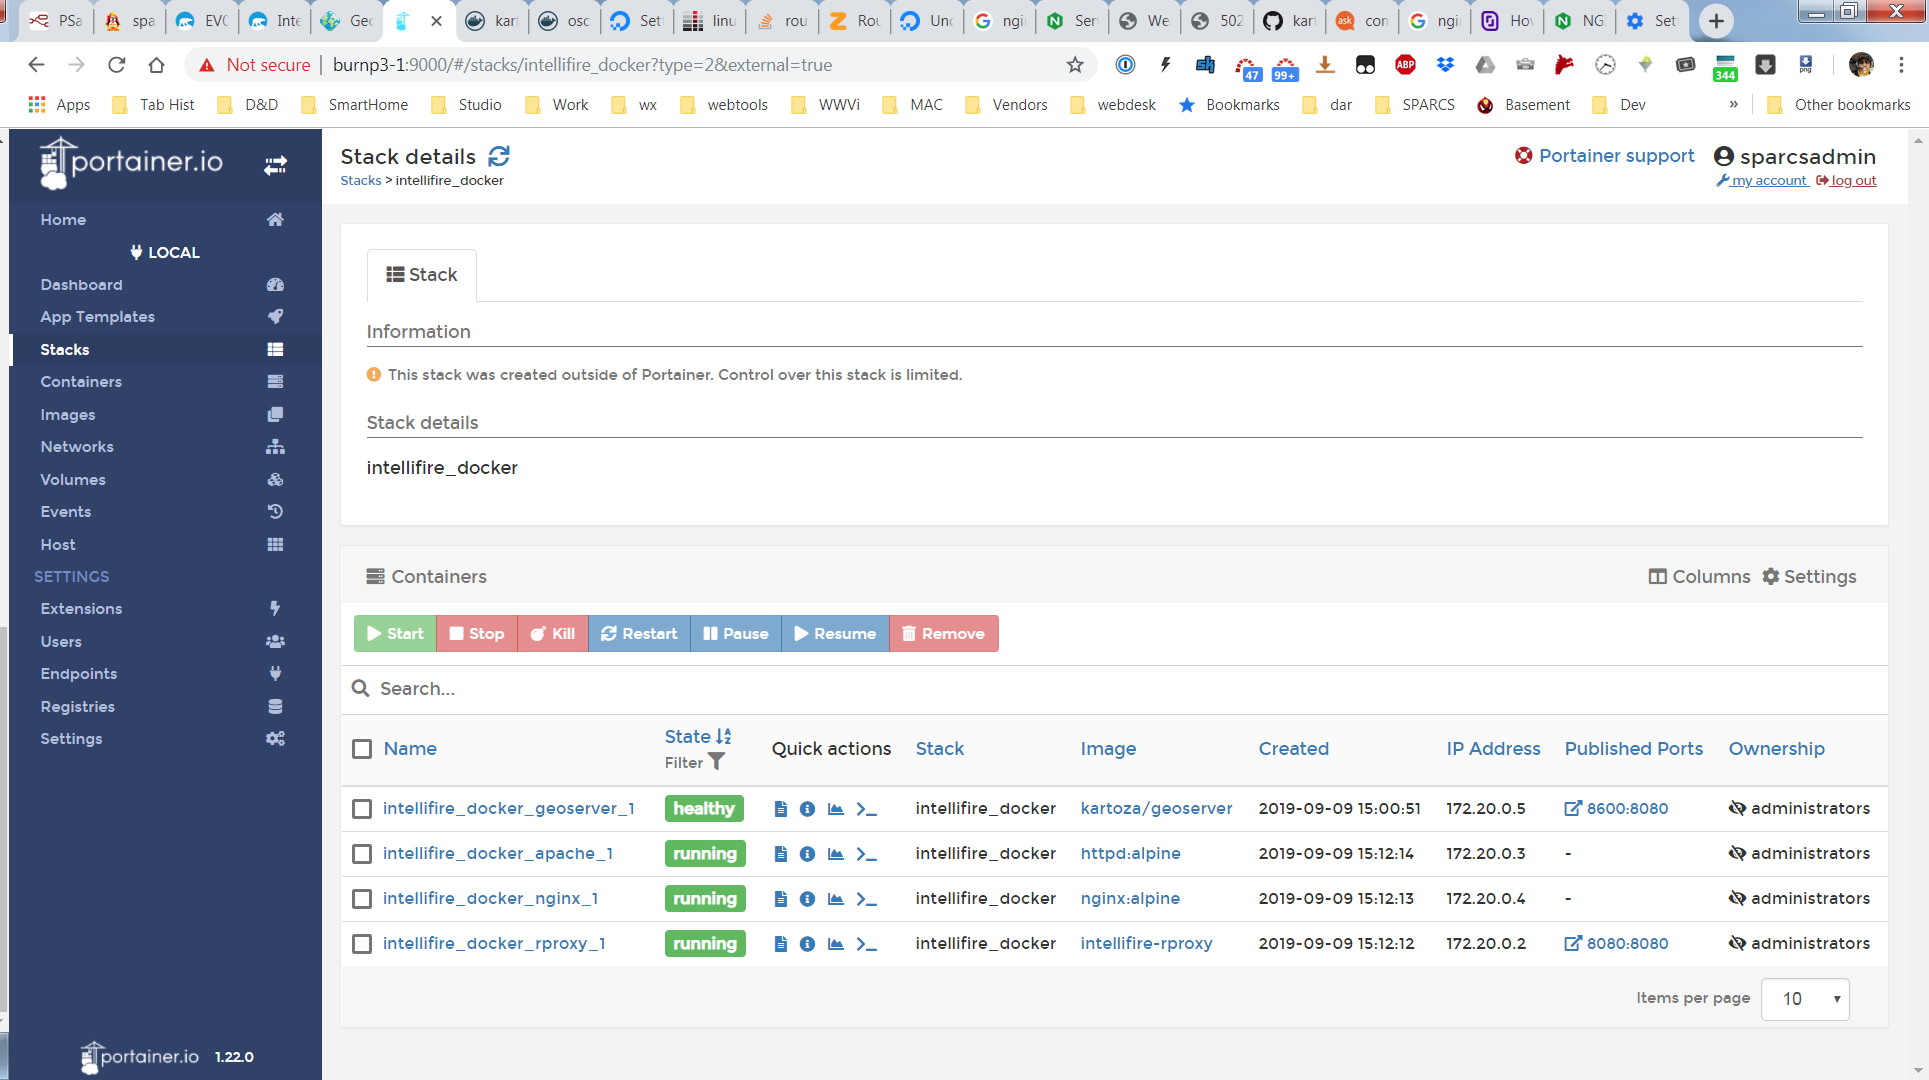Check the intellifire_docker_geoserver_1 row checkbox
The width and height of the screenshot is (1929, 1080).
362,808
